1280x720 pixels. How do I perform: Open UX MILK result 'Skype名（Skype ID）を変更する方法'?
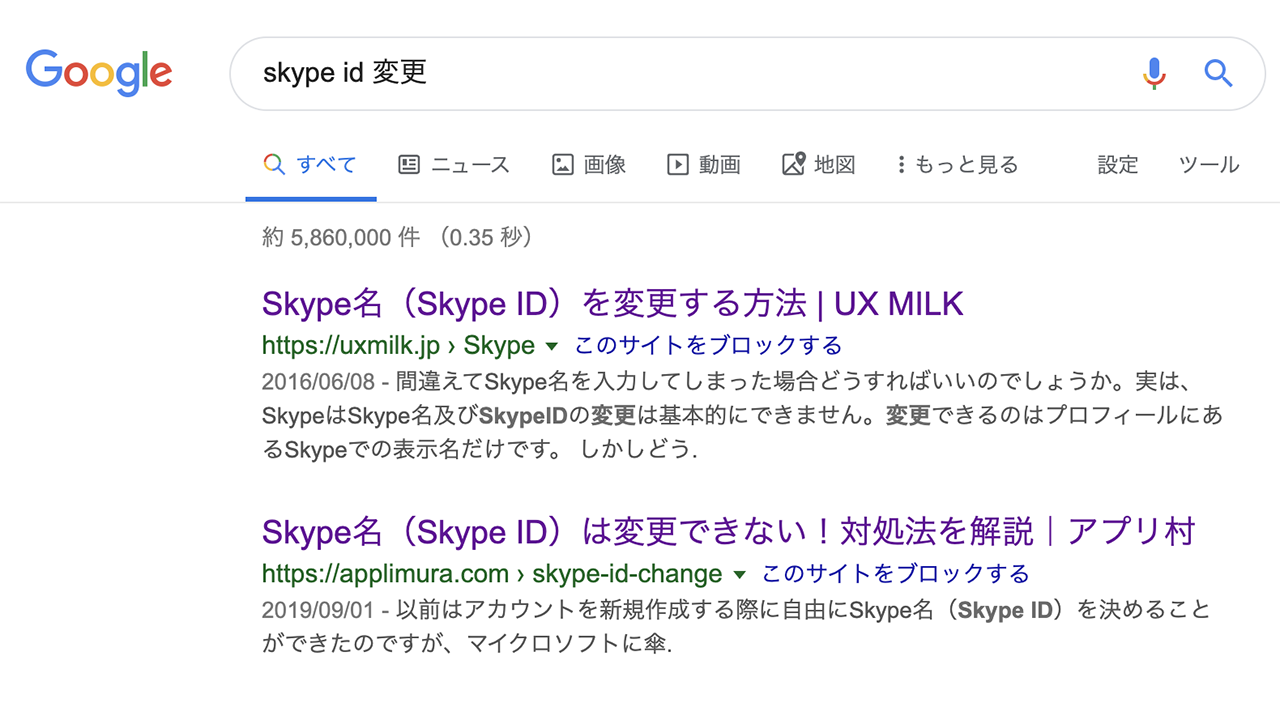(x=613, y=303)
